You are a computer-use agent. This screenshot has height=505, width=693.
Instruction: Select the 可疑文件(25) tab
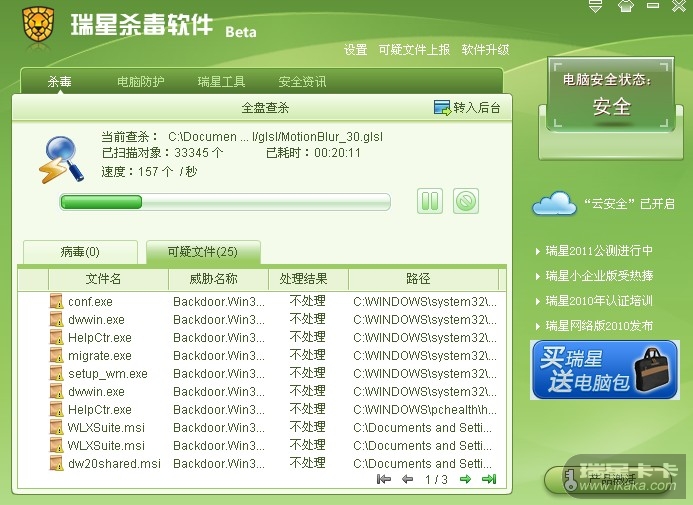click(x=203, y=252)
